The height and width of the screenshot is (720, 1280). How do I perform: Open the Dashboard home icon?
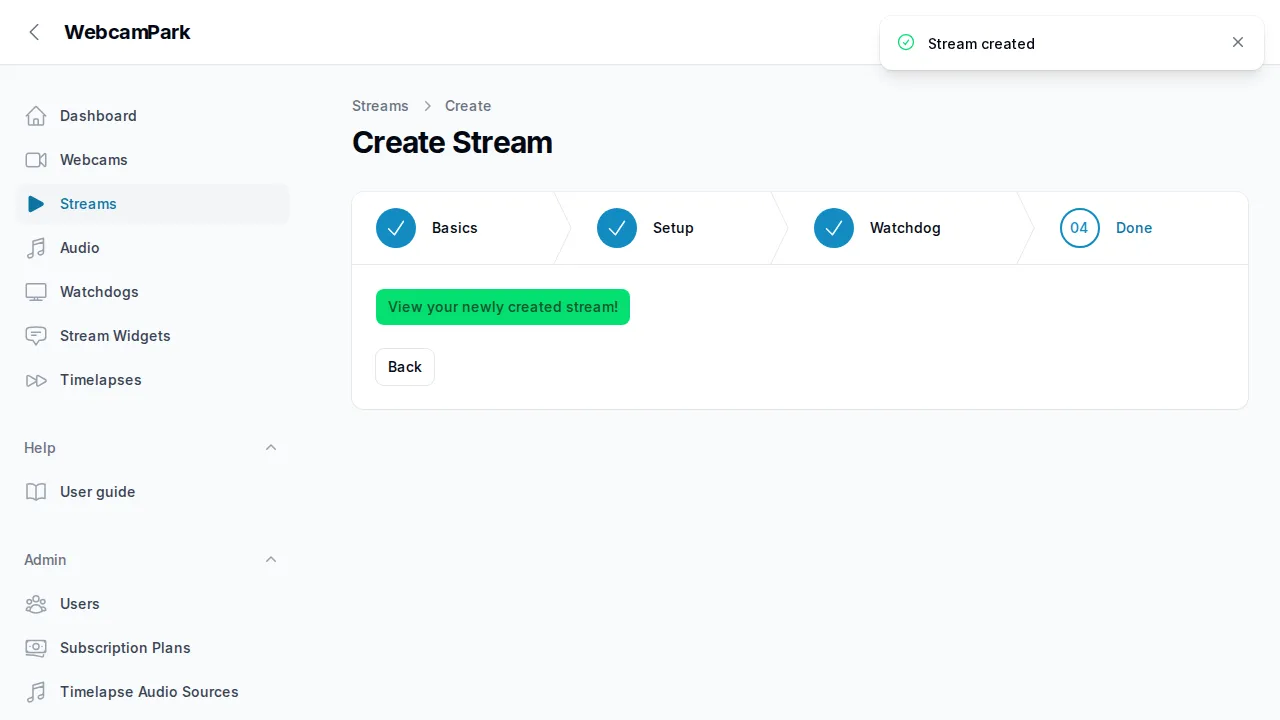(36, 116)
